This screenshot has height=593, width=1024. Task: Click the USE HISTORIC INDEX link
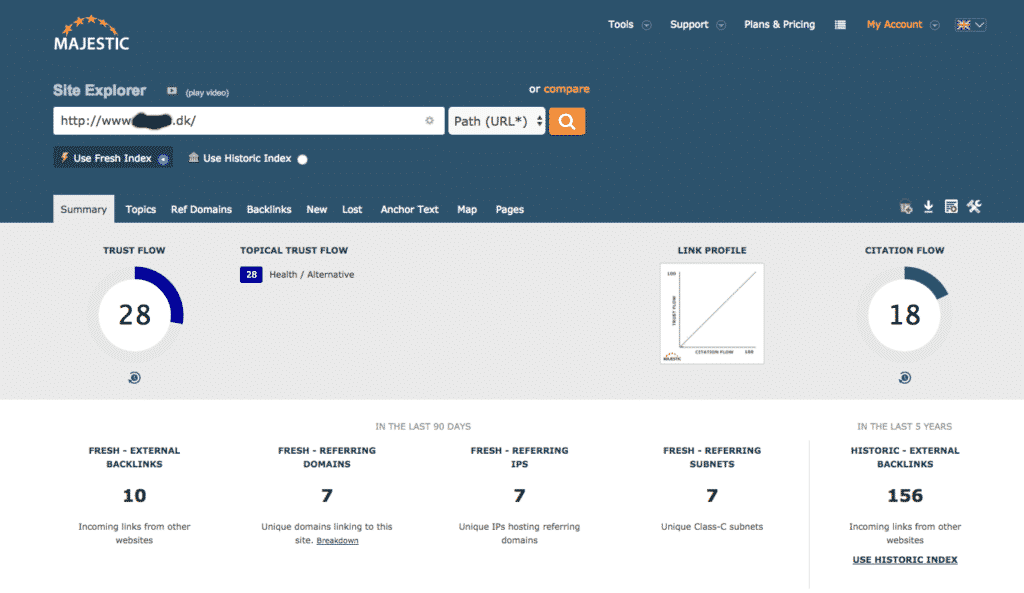pos(904,560)
